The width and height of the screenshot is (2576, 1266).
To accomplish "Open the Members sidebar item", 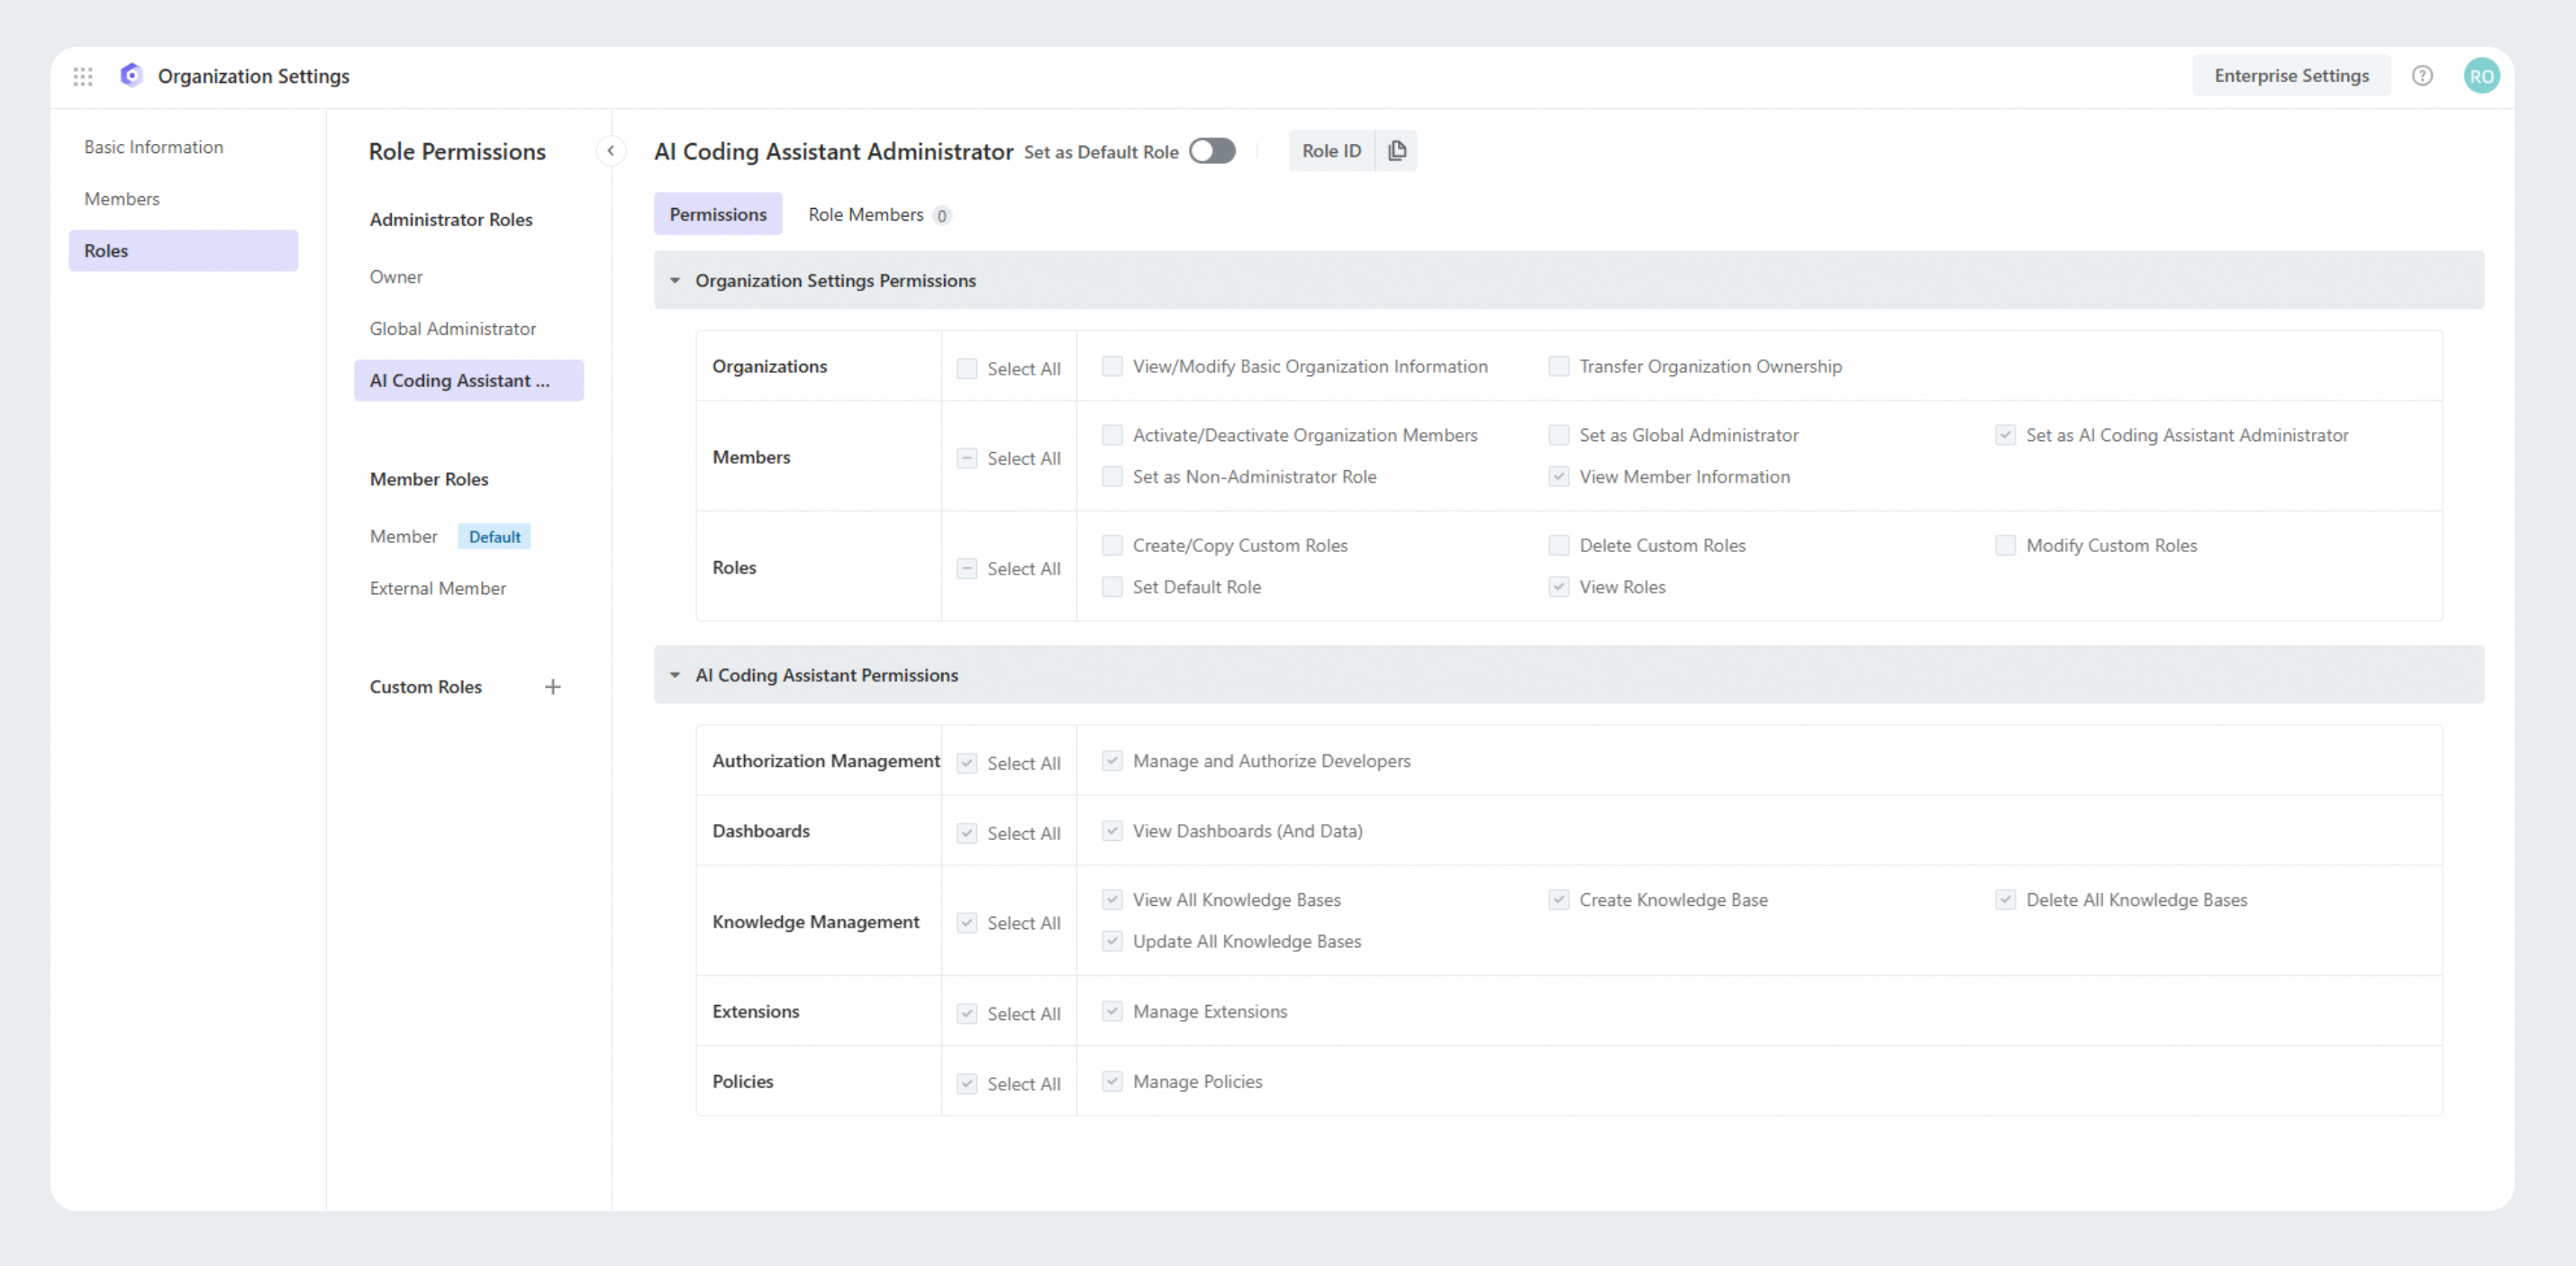I will tap(122, 199).
